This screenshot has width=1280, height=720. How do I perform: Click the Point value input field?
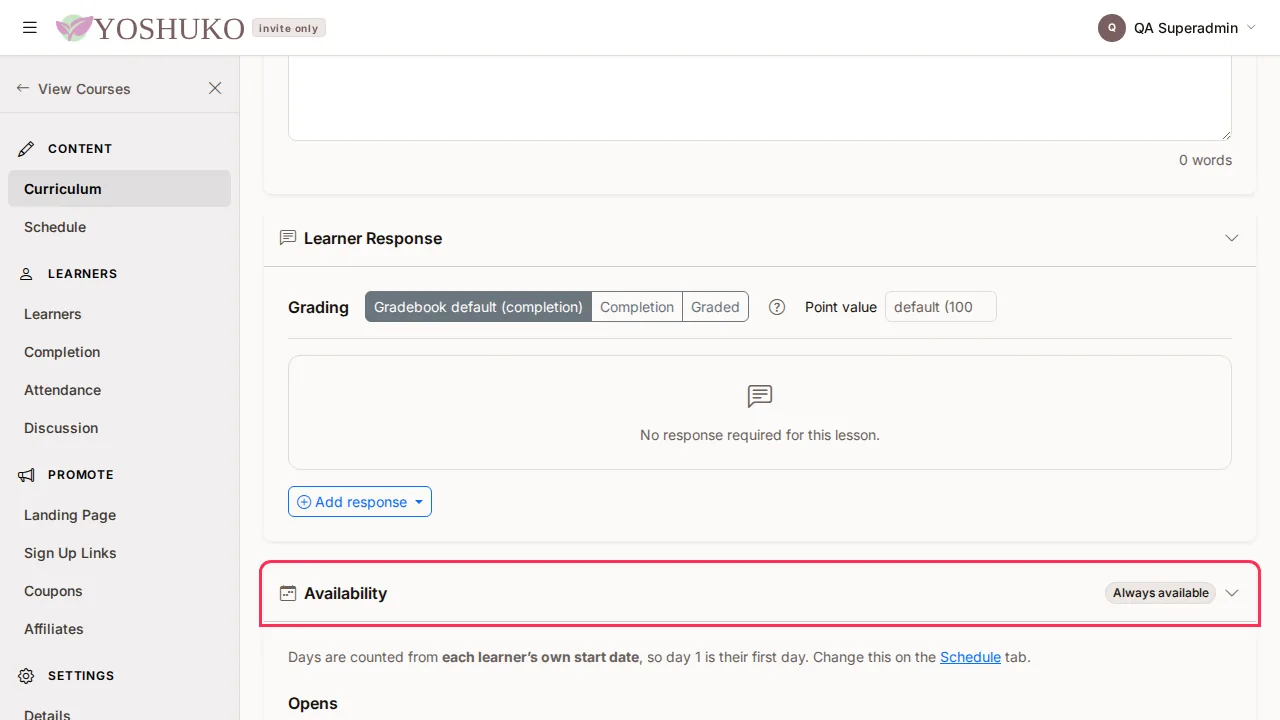(941, 307)
